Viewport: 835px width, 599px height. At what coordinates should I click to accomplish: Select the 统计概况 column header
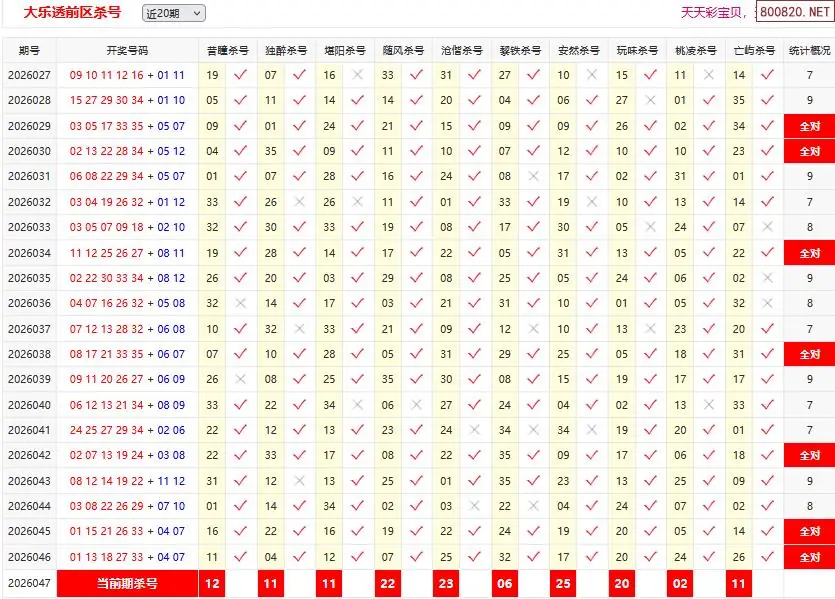(809, 50)
